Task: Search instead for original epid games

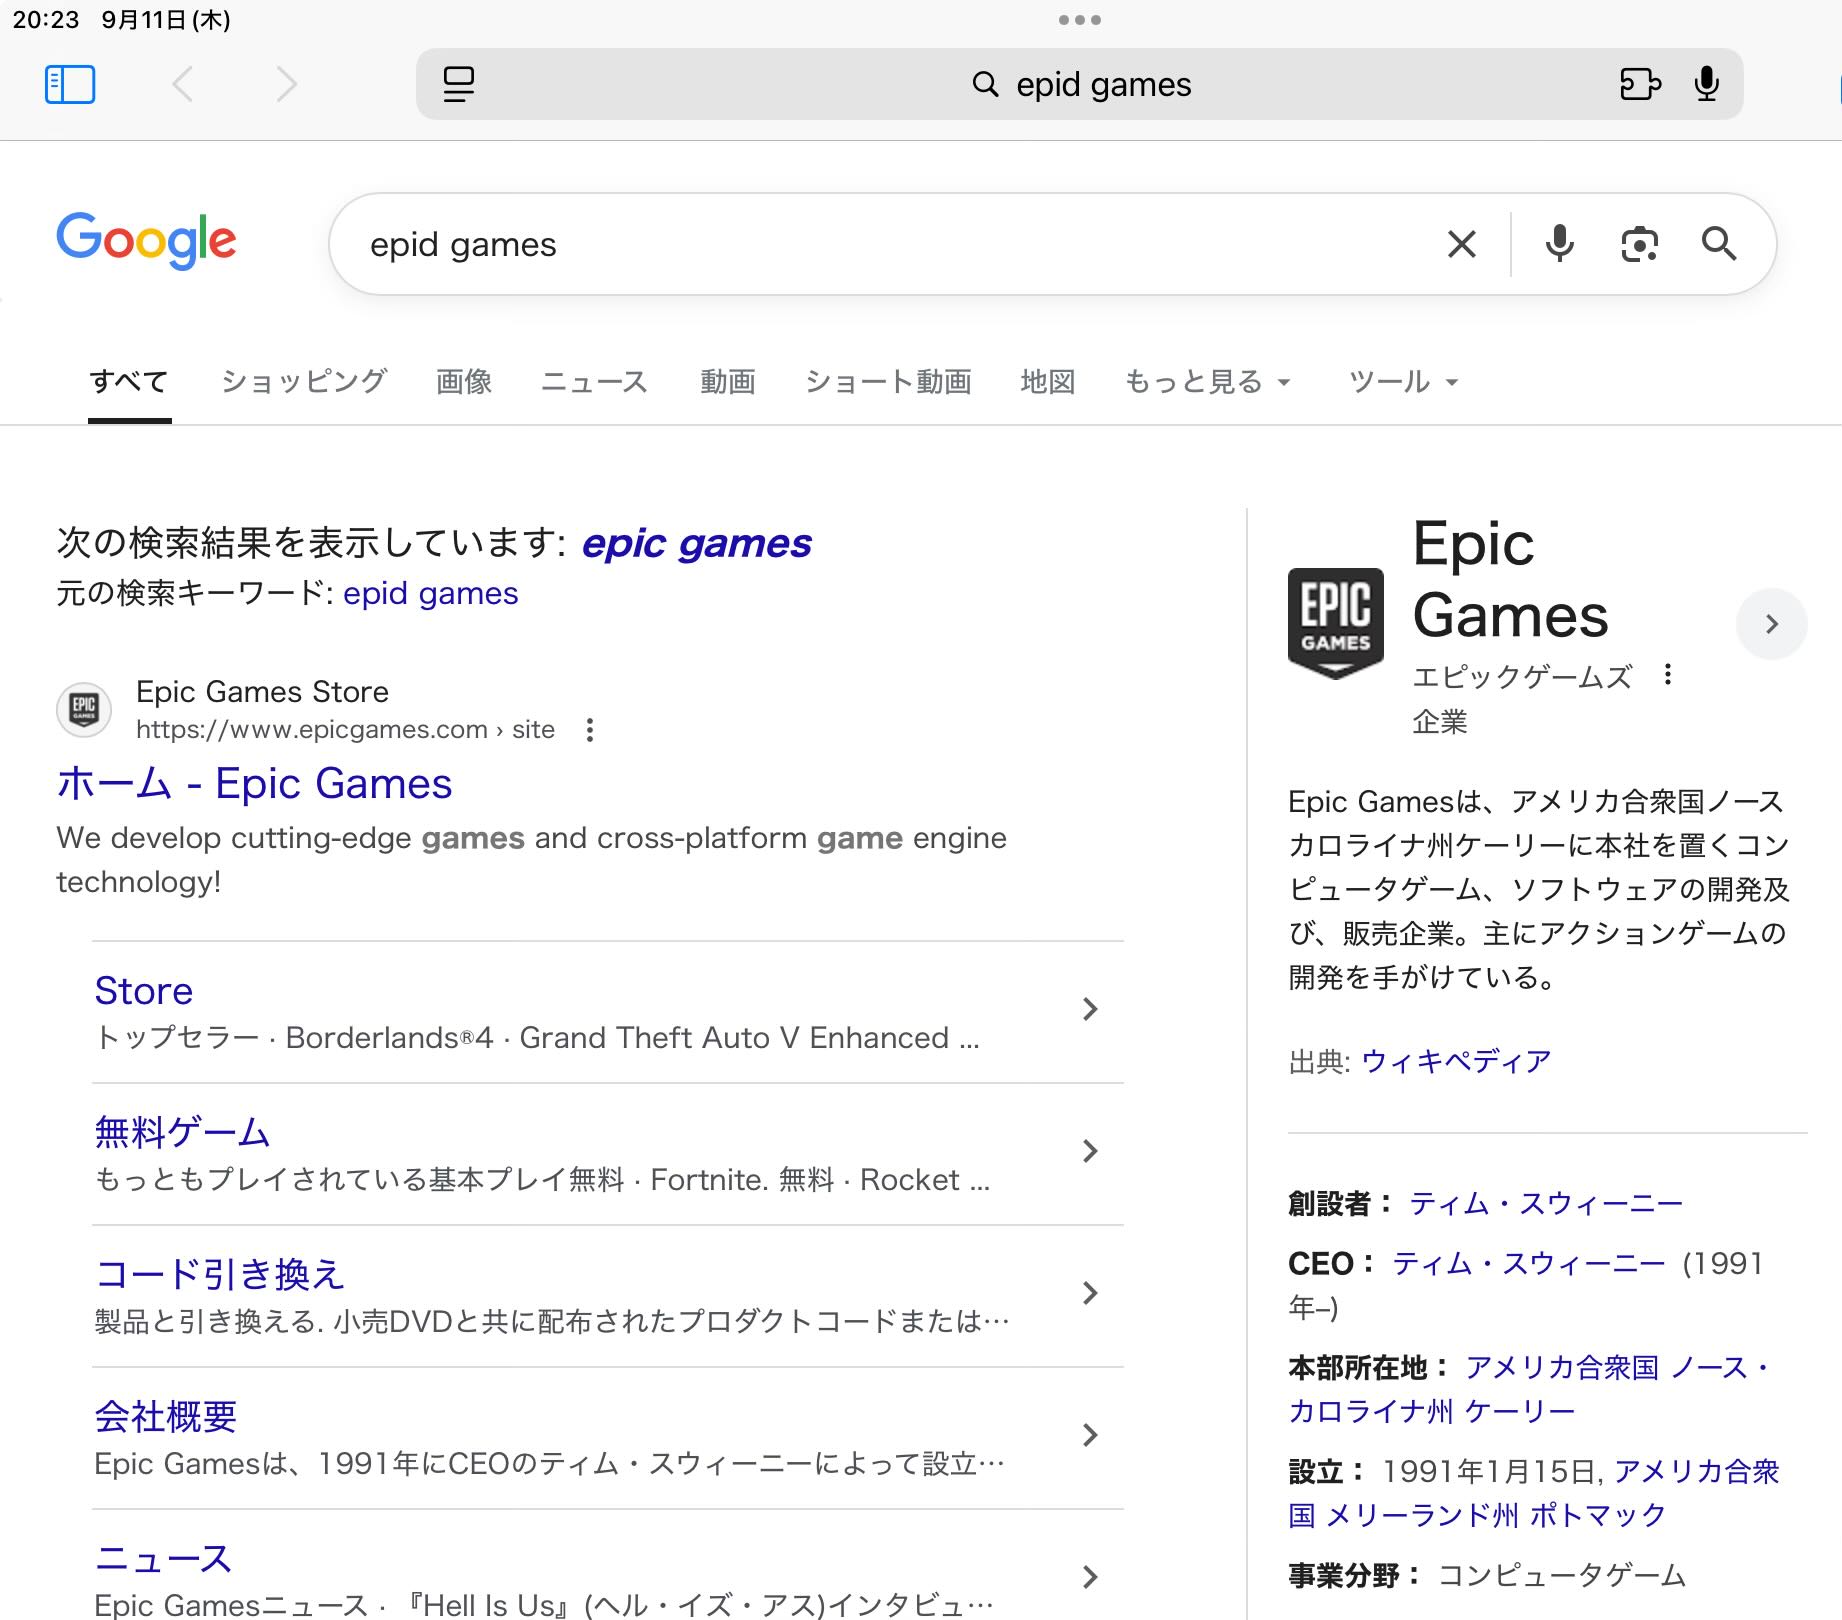Action: (430, 594)
